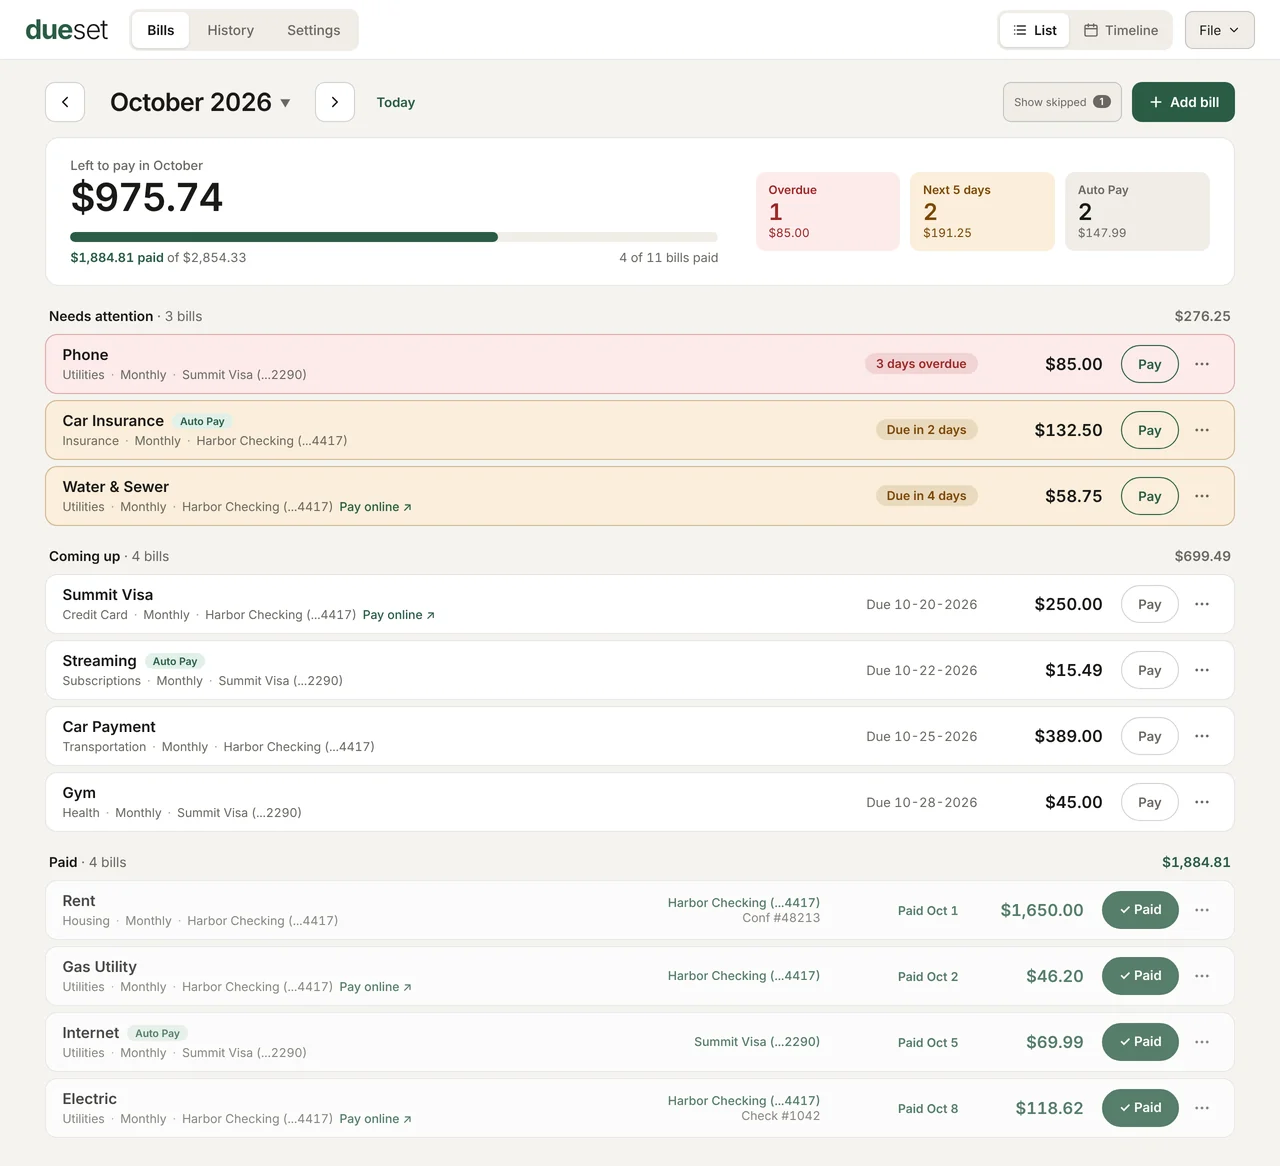Click the $975.74 left-to-pay amount

(x=147, y=197)
